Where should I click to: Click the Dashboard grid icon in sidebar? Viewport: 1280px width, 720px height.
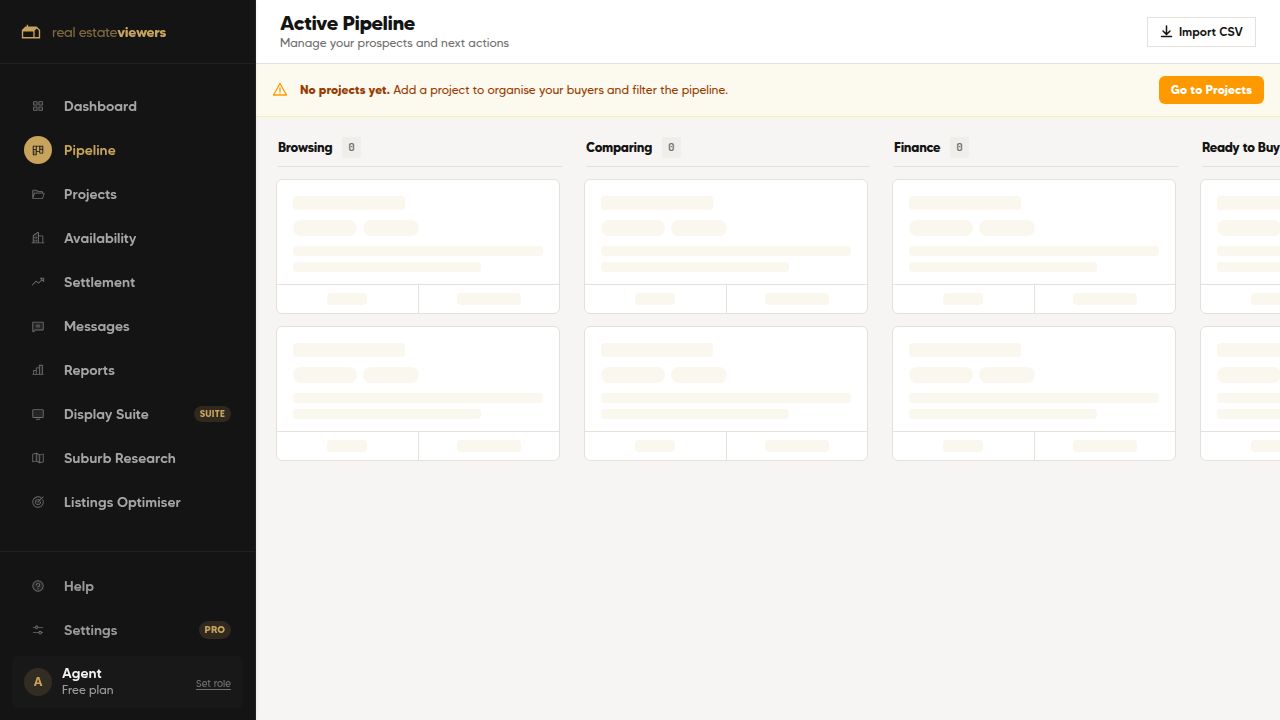(x=38, y=106)
